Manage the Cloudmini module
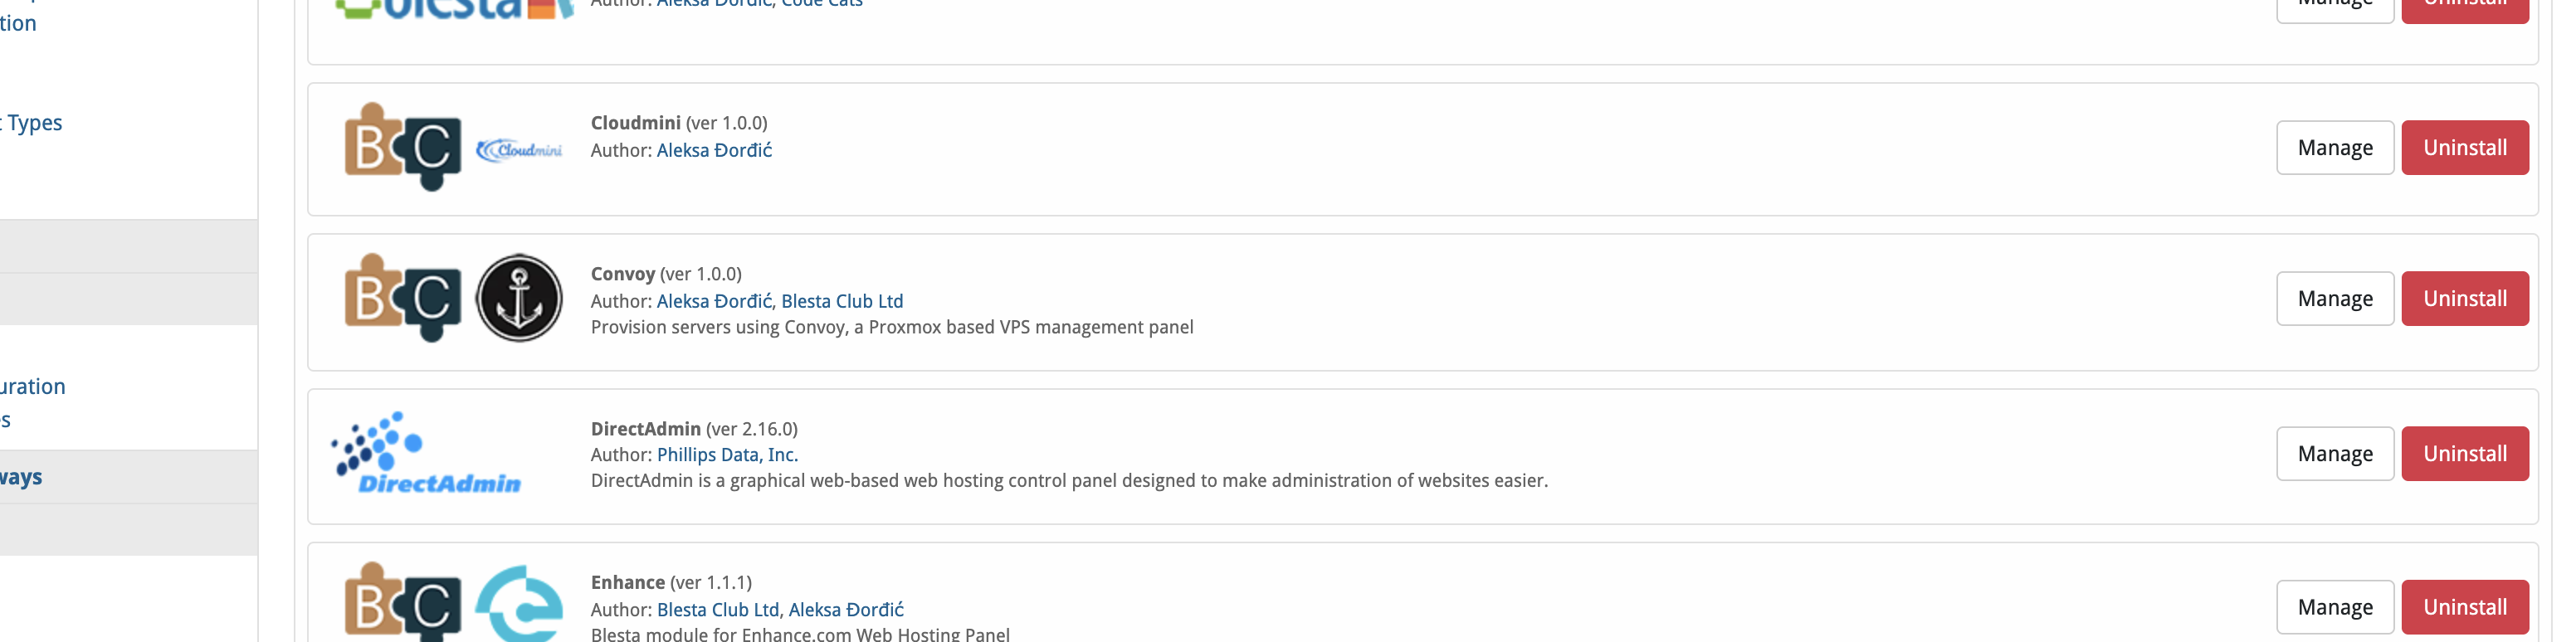The height and width of the screenshot is (642, 2576). (2335, 148)
